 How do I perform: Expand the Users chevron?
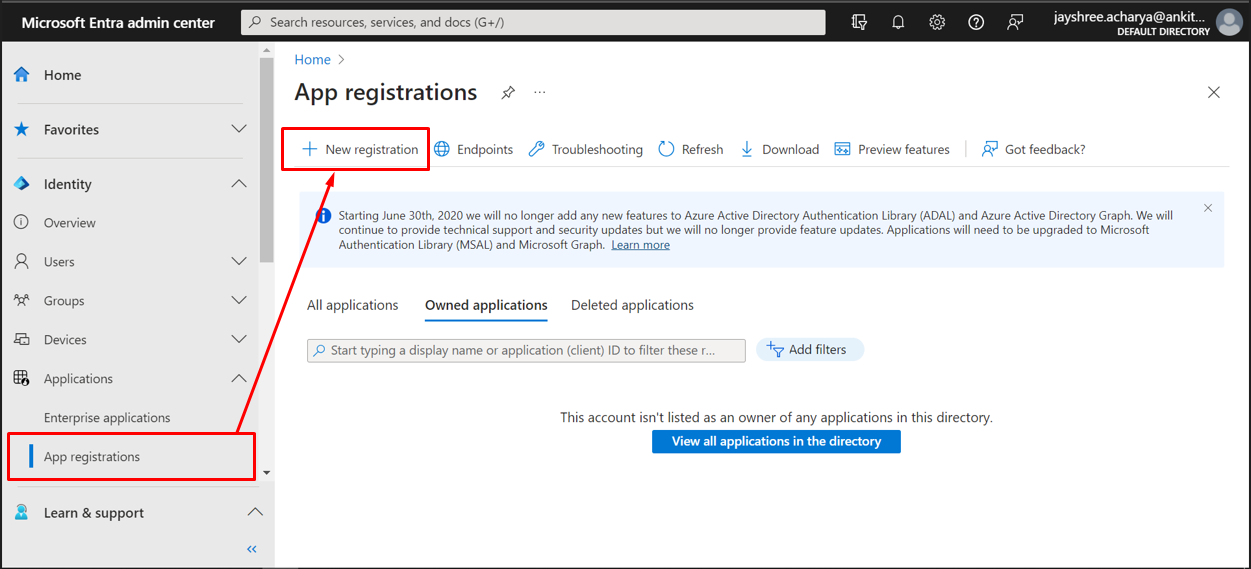tap(239, 261)
